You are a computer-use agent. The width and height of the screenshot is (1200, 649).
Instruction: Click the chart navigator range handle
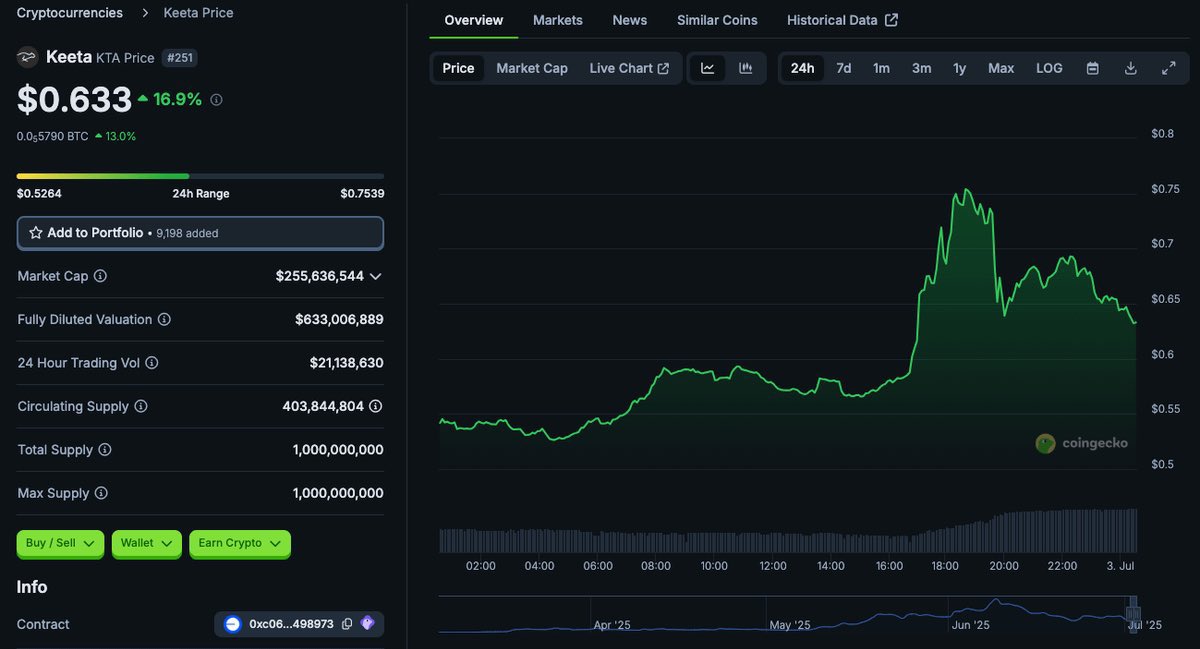(x=1133, y=612)
